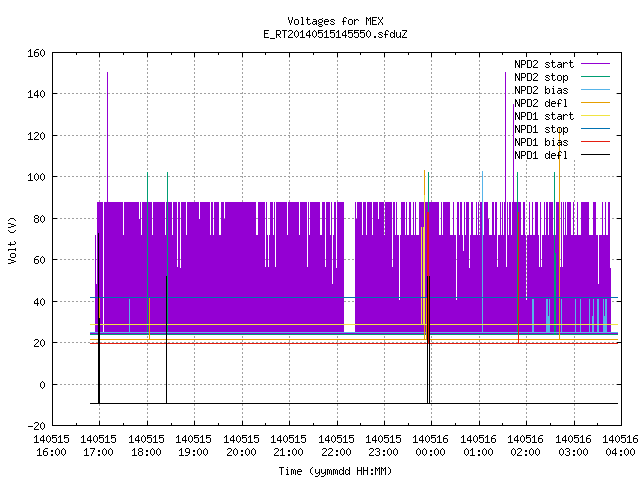The width and height of the screenshot is (640, 480).
Task: Click the yellow line sample beside NPD1 start
Action: pos(595,116)
